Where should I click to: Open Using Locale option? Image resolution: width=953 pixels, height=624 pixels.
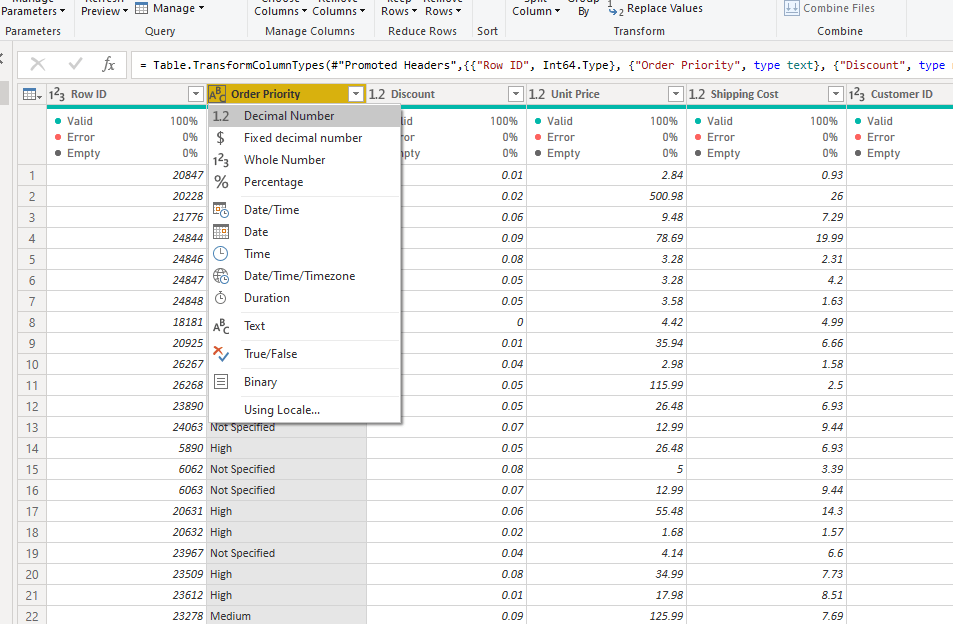(304, 410)
